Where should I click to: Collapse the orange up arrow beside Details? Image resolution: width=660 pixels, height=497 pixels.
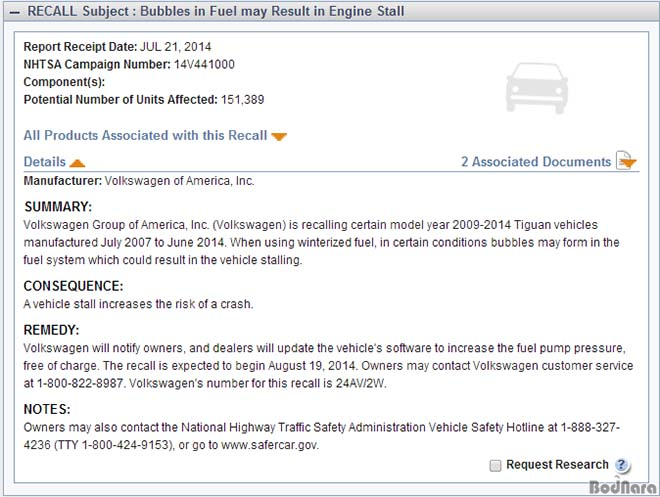[77, 163]
